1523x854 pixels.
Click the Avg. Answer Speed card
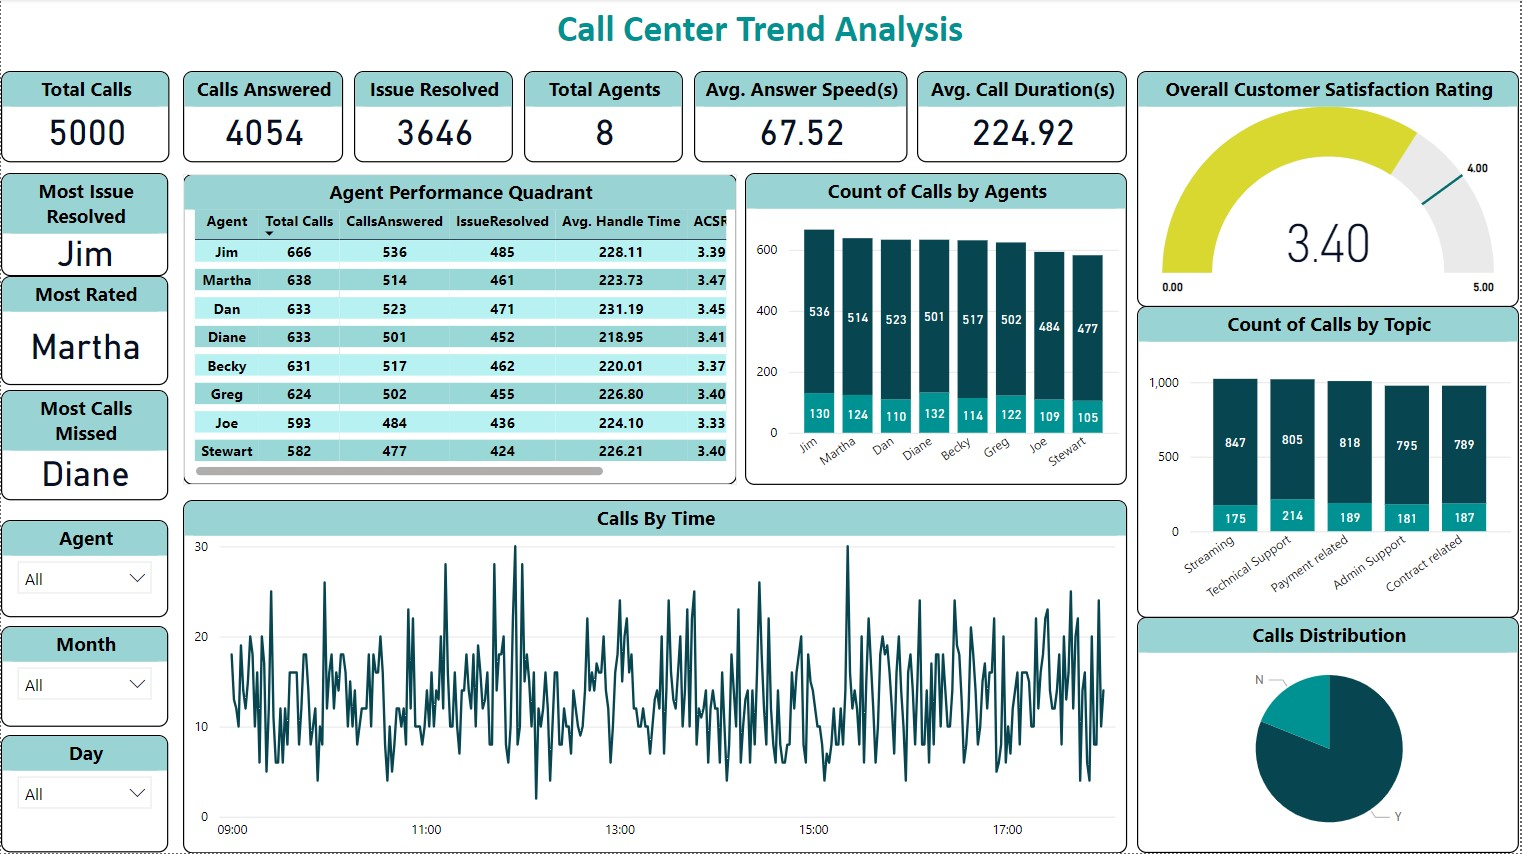coord(799,117)
